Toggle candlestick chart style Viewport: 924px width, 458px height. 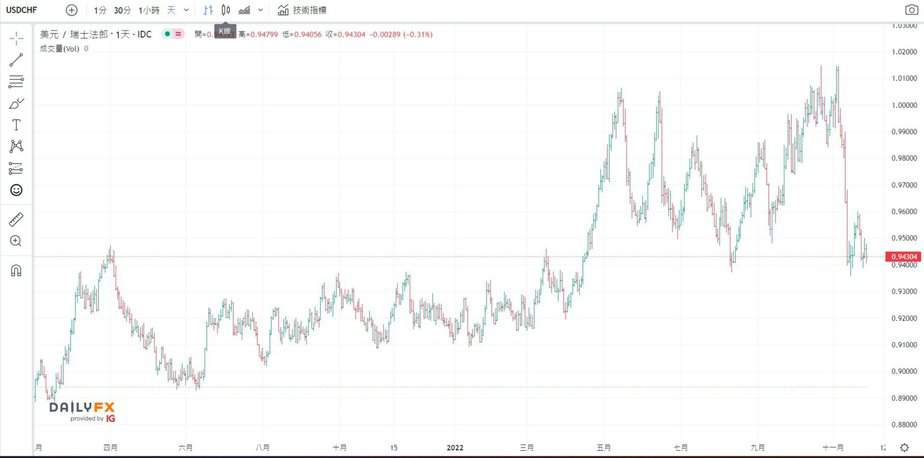tap(226, 10)
